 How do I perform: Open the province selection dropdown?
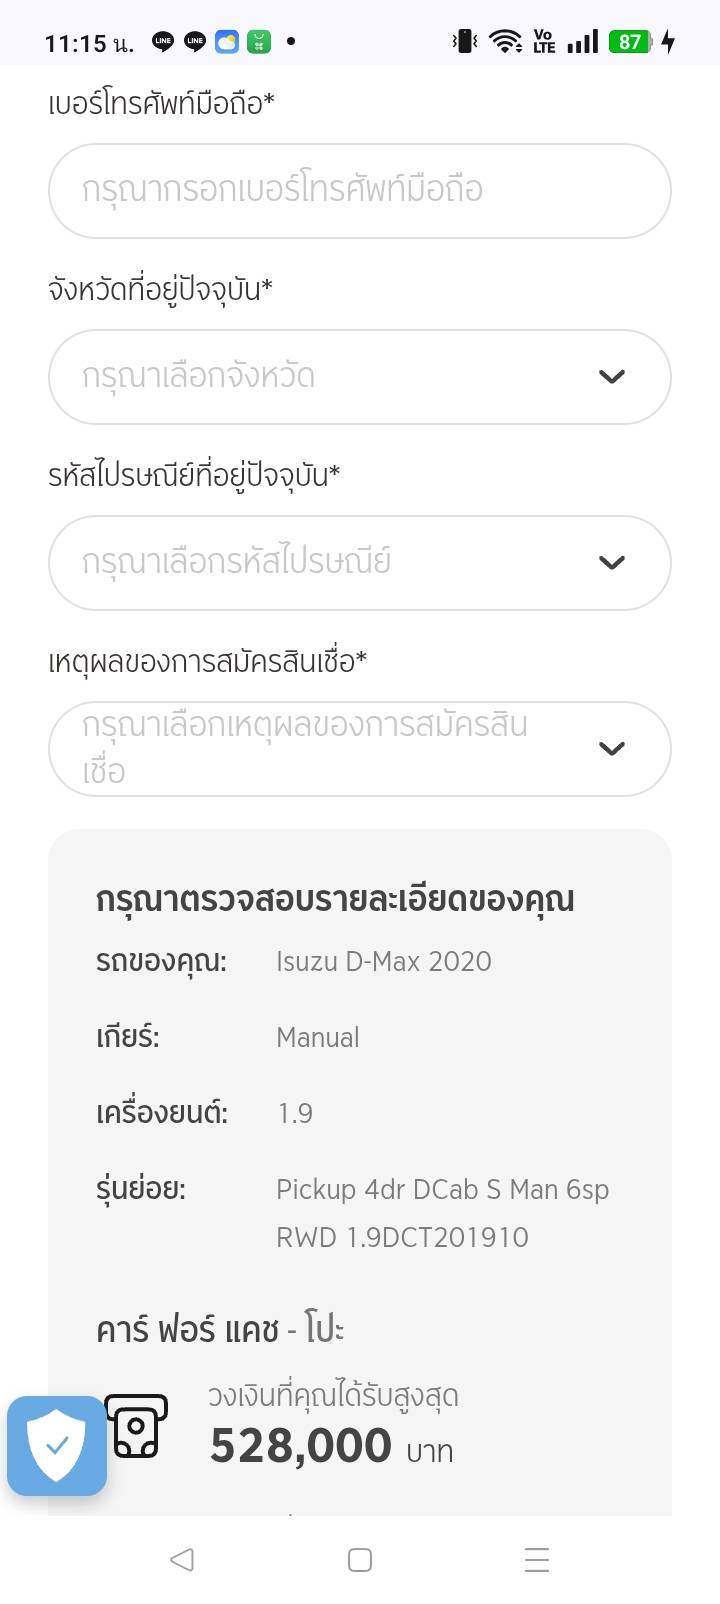tap(359, 377)
